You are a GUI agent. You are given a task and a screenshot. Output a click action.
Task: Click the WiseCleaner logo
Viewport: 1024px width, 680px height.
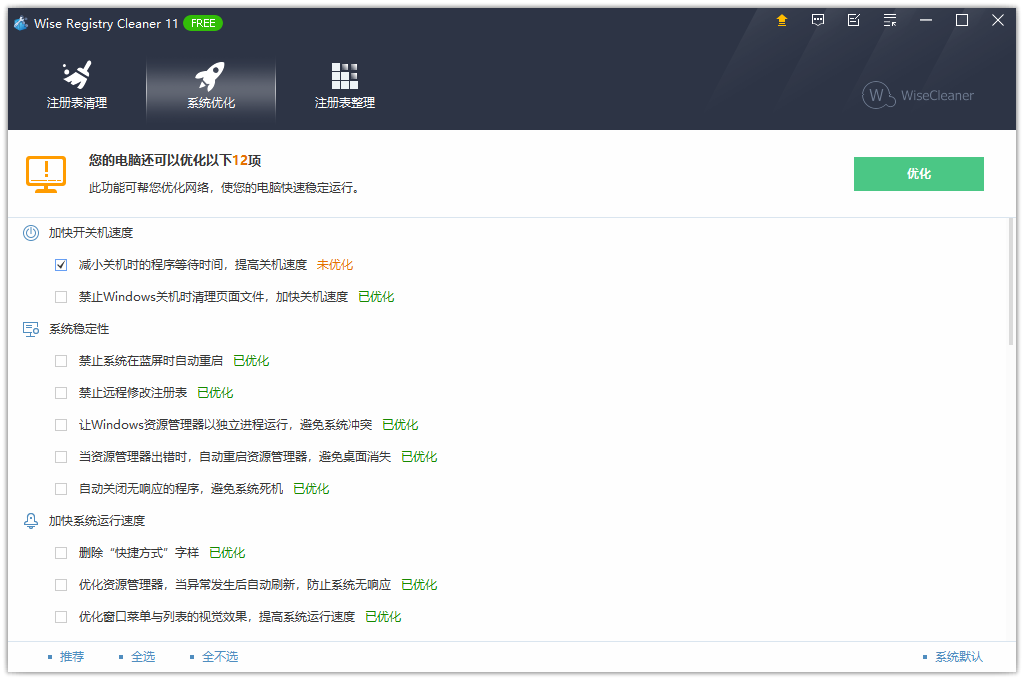918,95
